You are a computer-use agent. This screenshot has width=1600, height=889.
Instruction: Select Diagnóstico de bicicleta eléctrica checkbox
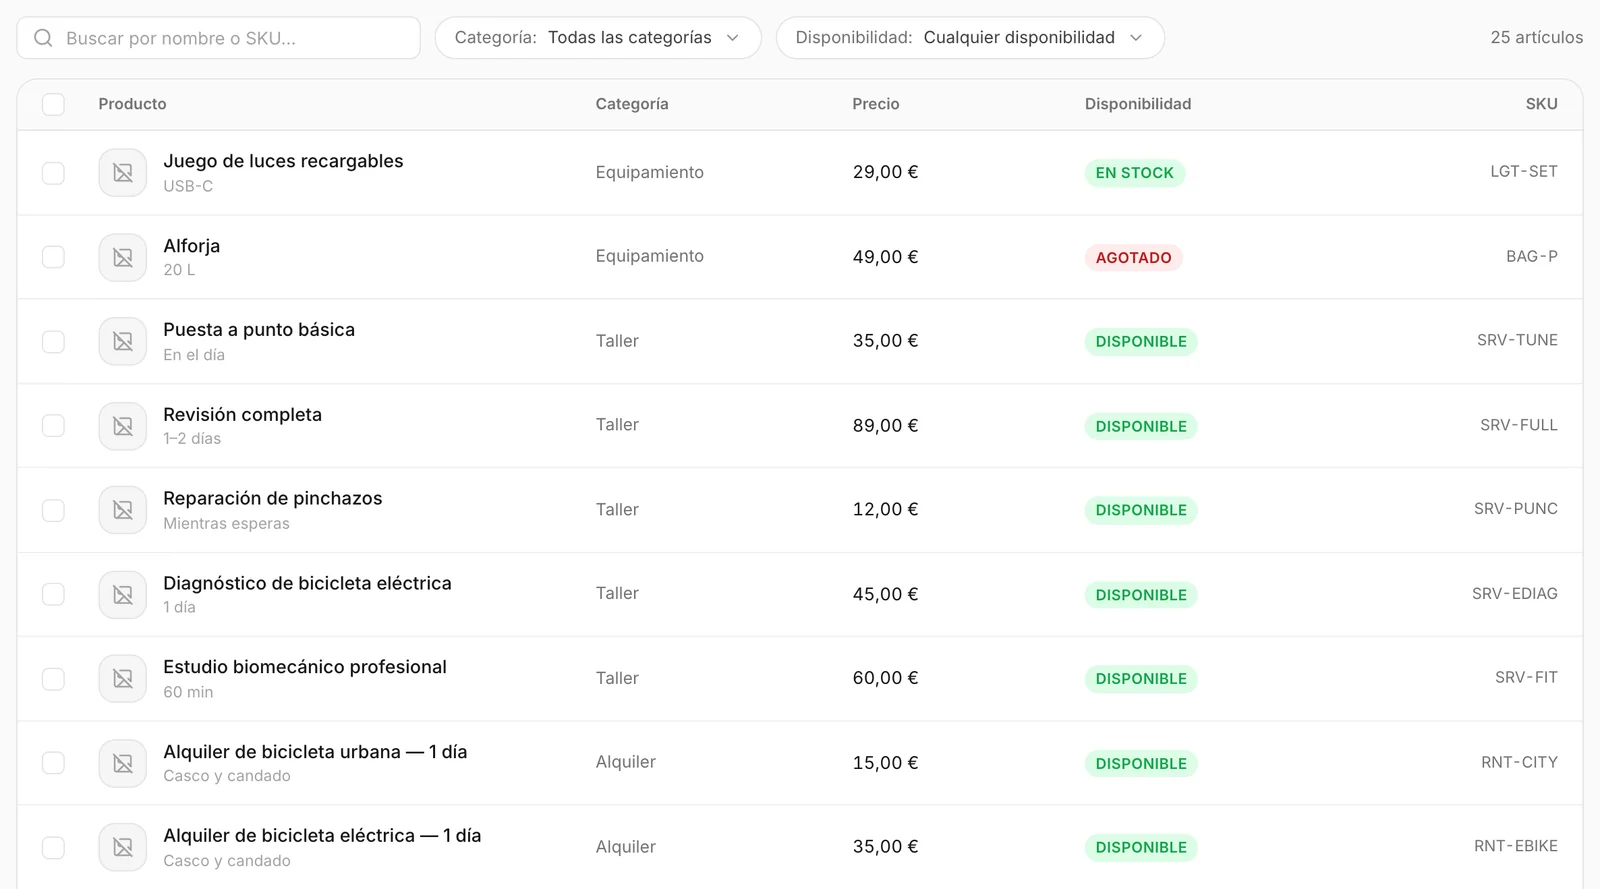click(53, 595)
